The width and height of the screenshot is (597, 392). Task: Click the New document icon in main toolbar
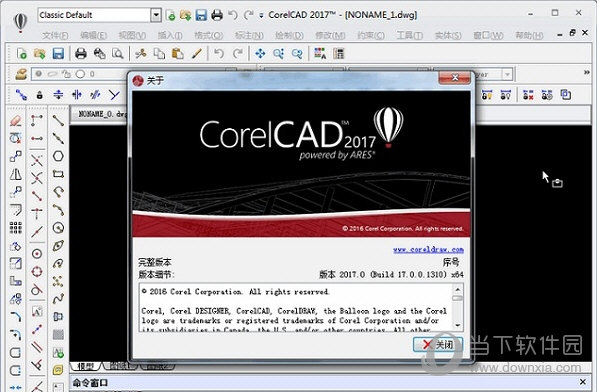tap(21, 54)
